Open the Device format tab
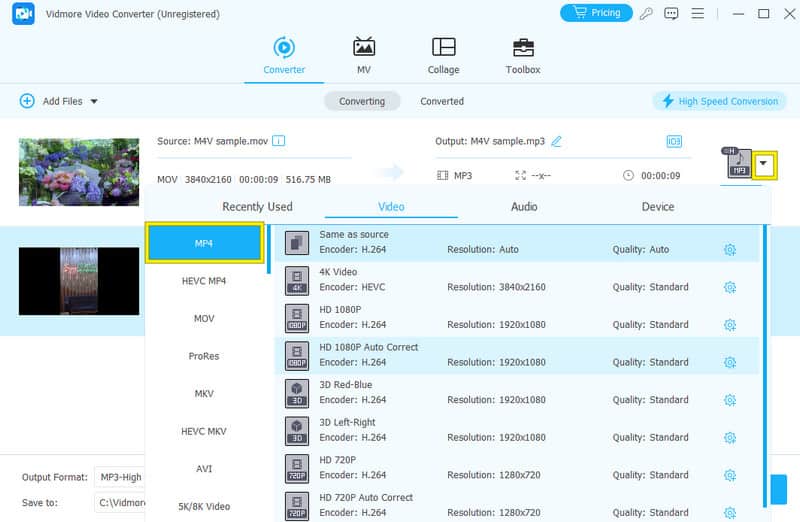This screenshot has width=800, height=522. click(658, 206)
